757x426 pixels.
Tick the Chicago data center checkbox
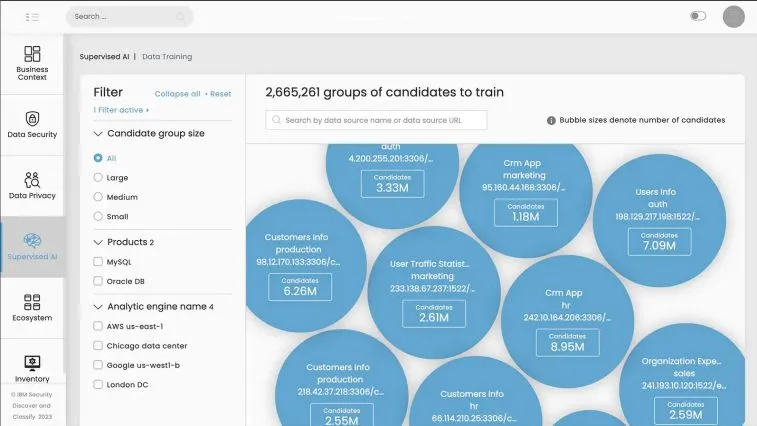(98, 345)
